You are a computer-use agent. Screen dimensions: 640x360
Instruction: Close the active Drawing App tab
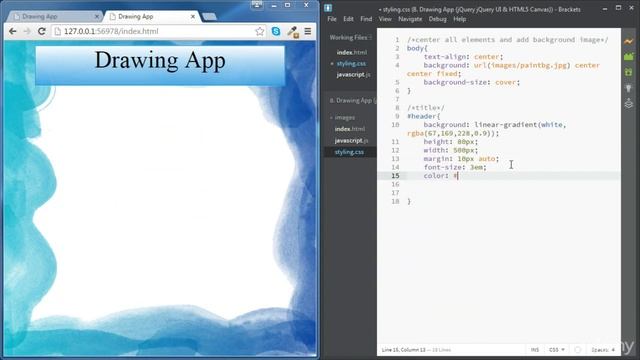click(193, 17)
